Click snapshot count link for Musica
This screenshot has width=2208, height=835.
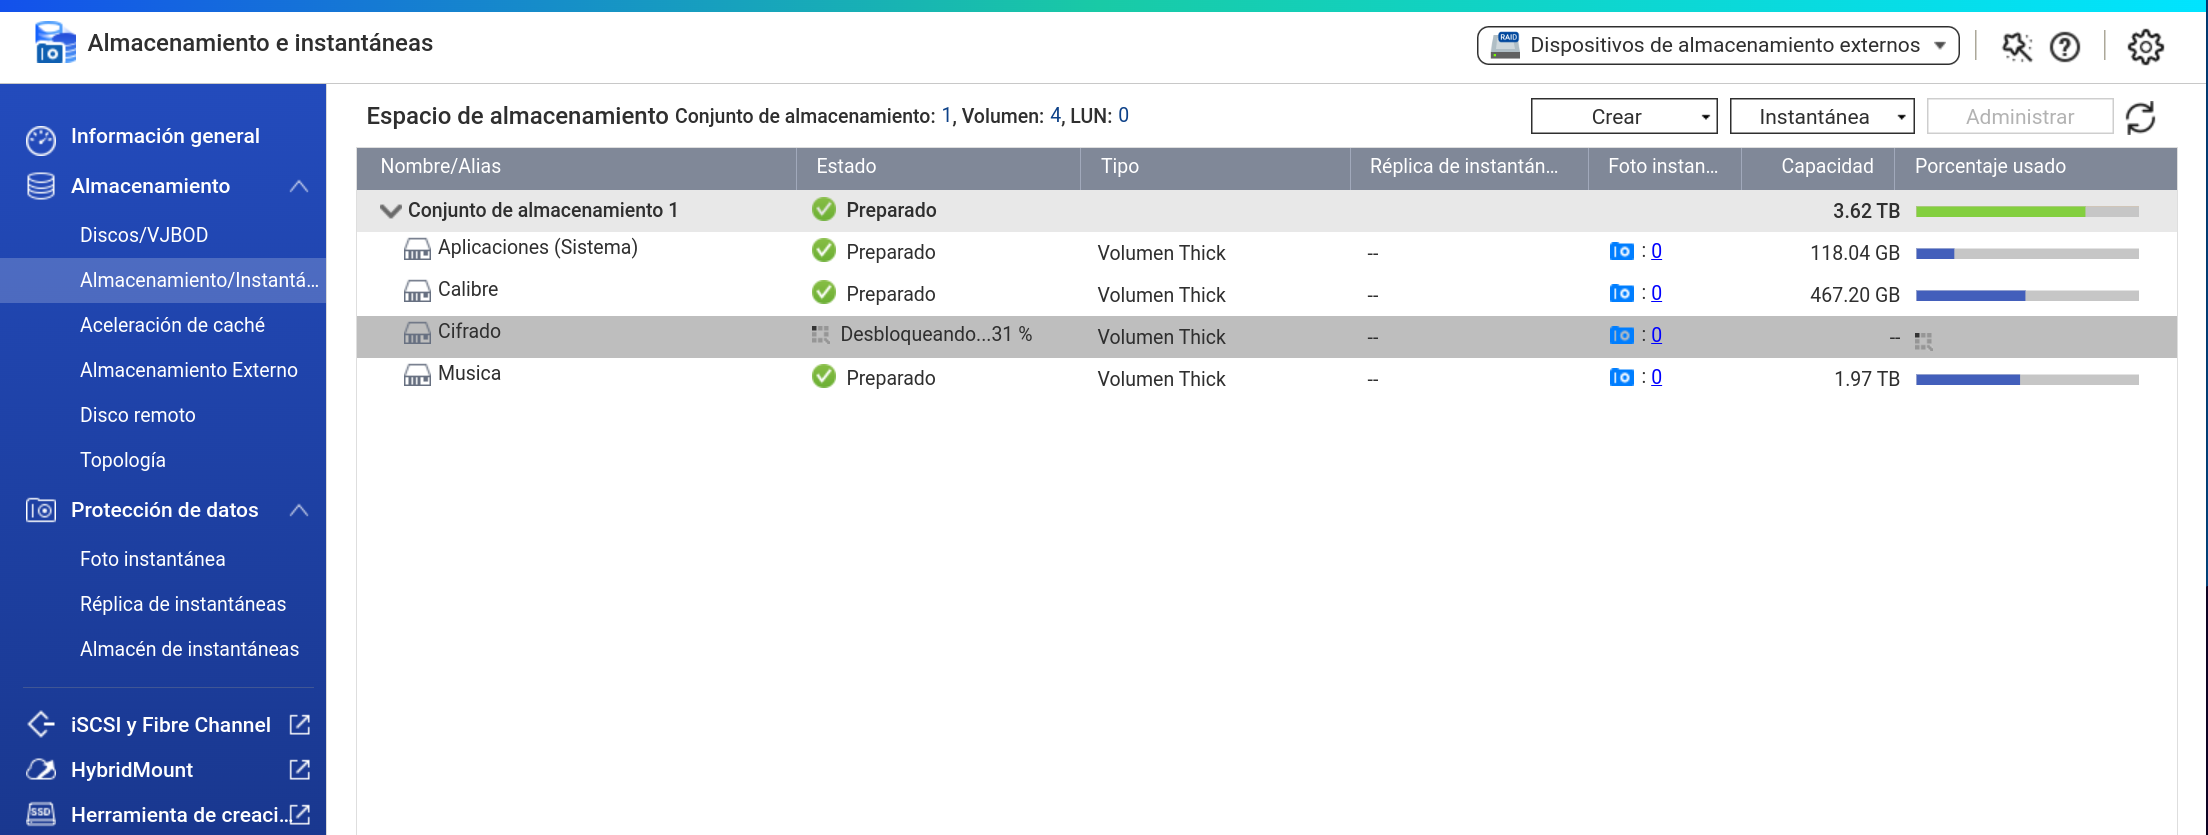click(1656, 377)
